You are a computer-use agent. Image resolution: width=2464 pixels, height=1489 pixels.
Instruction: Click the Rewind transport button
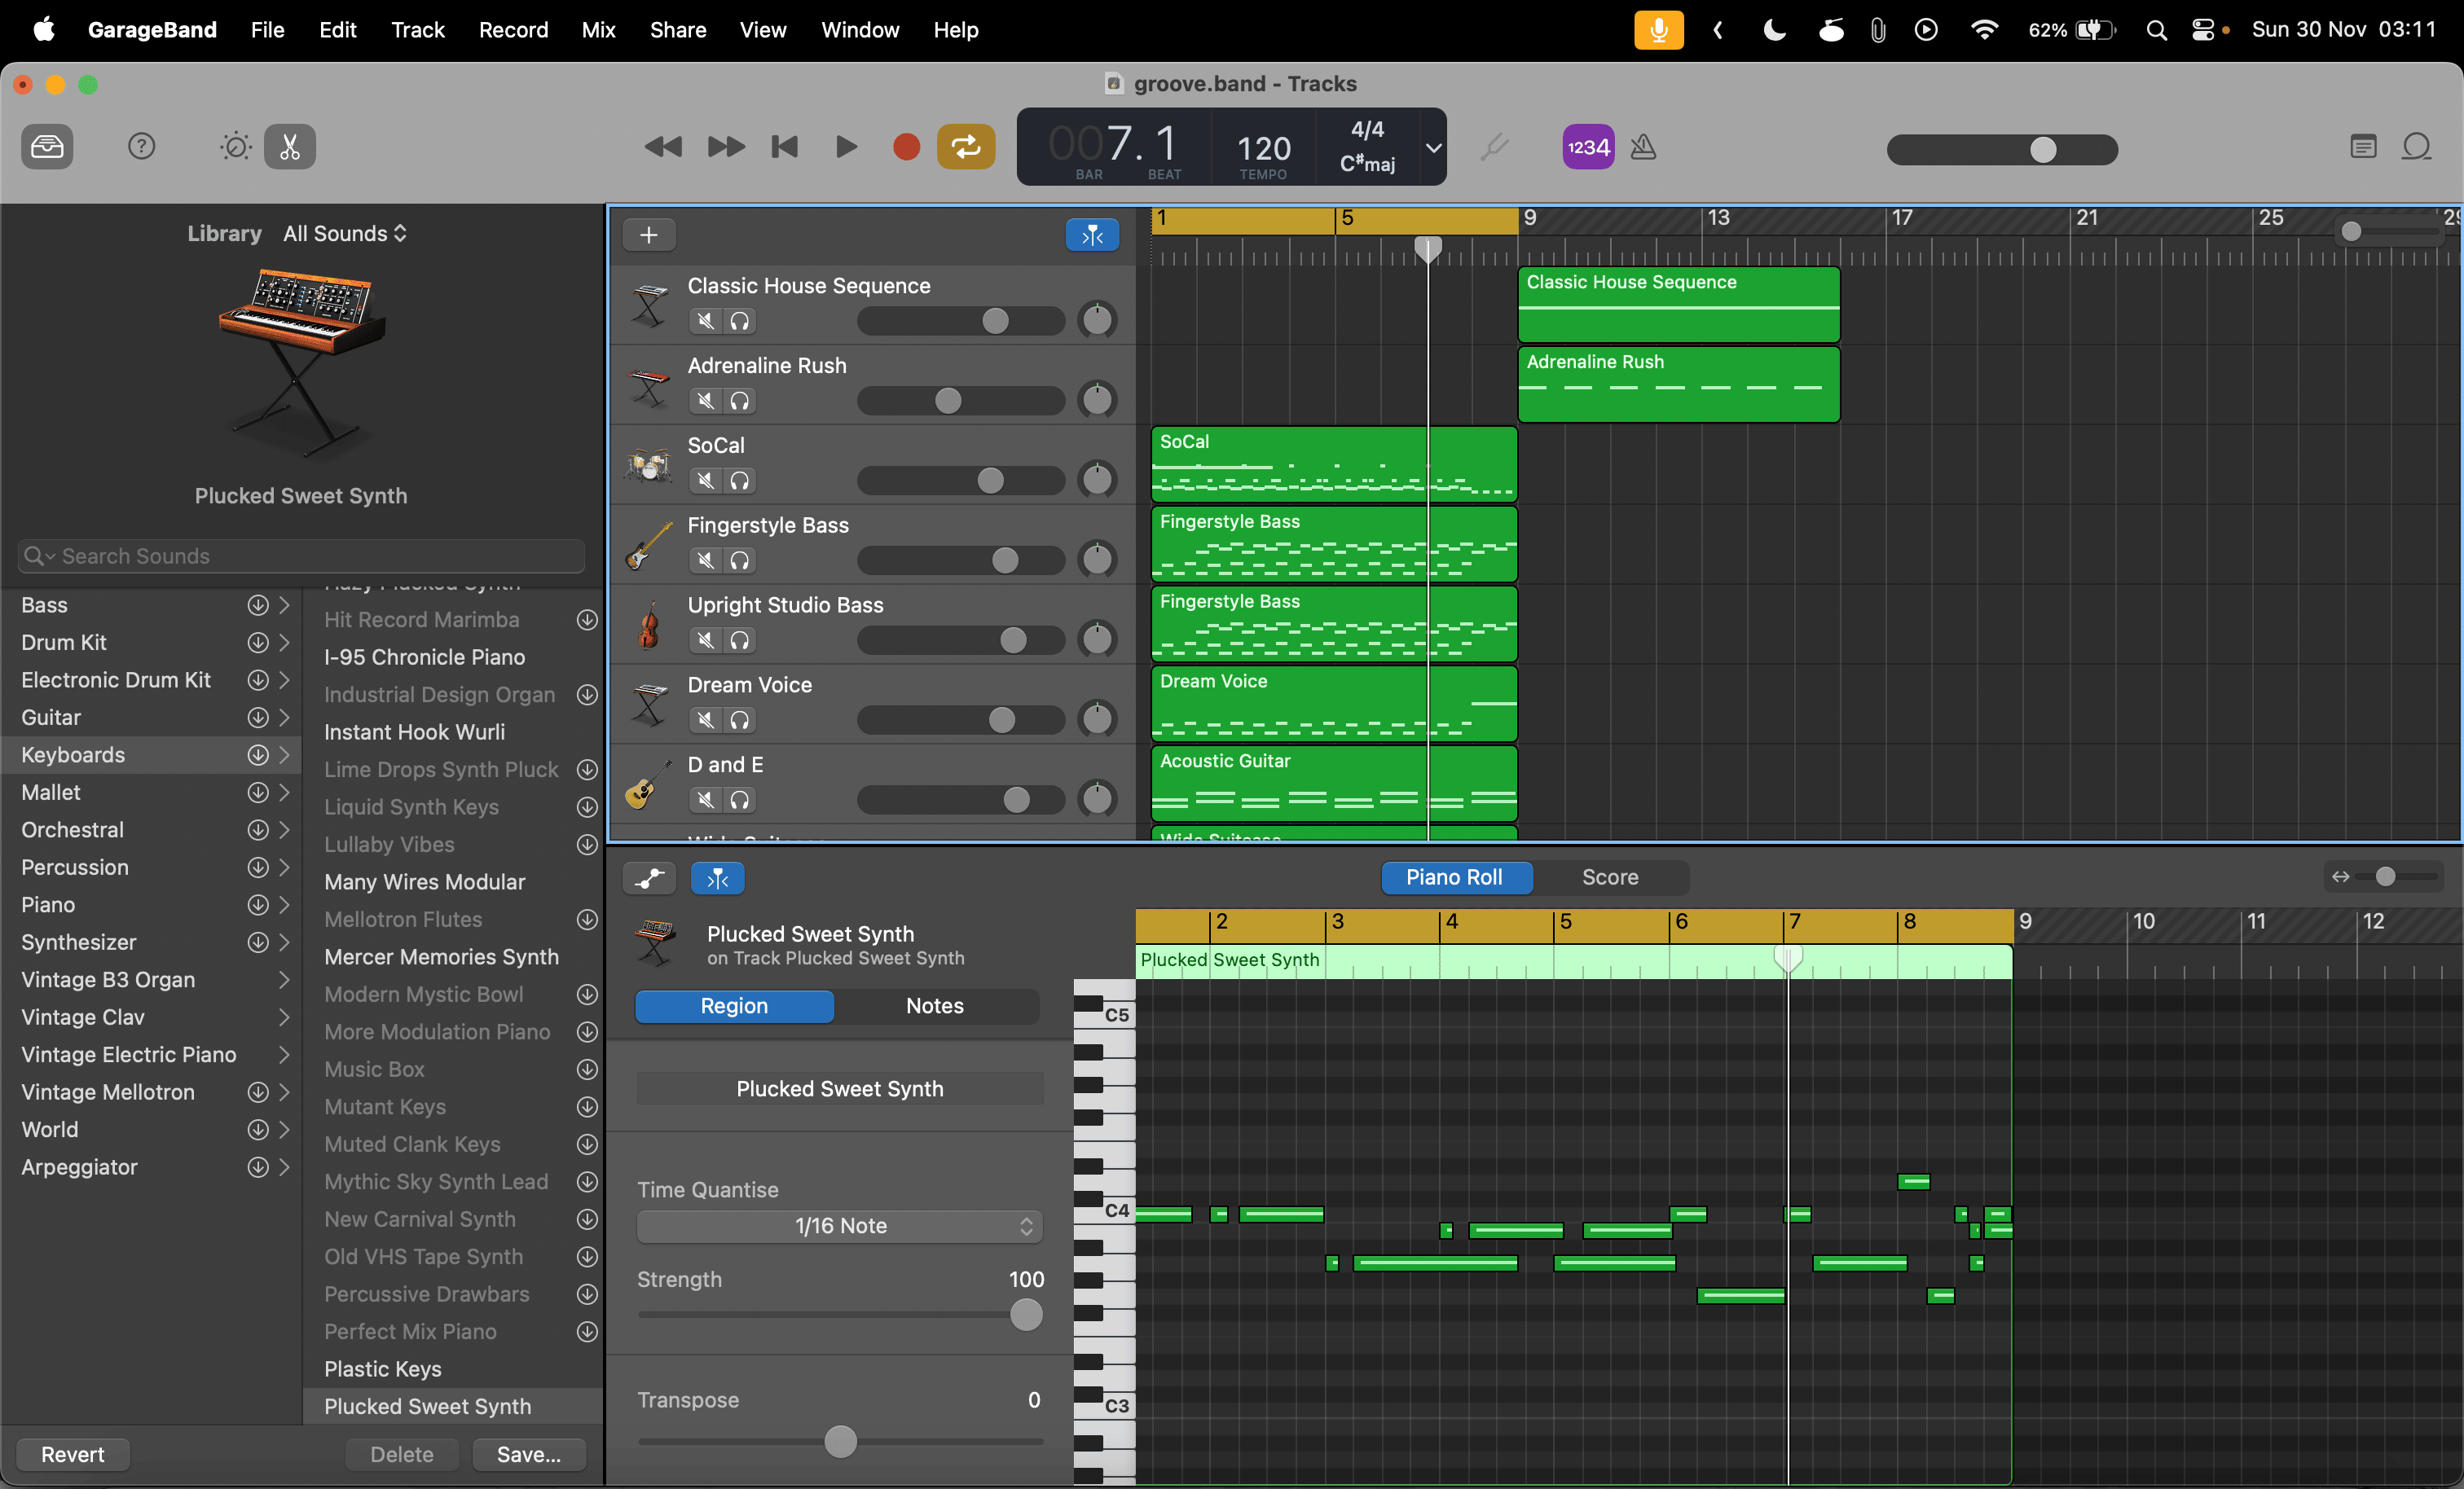(x=662, y=147)
